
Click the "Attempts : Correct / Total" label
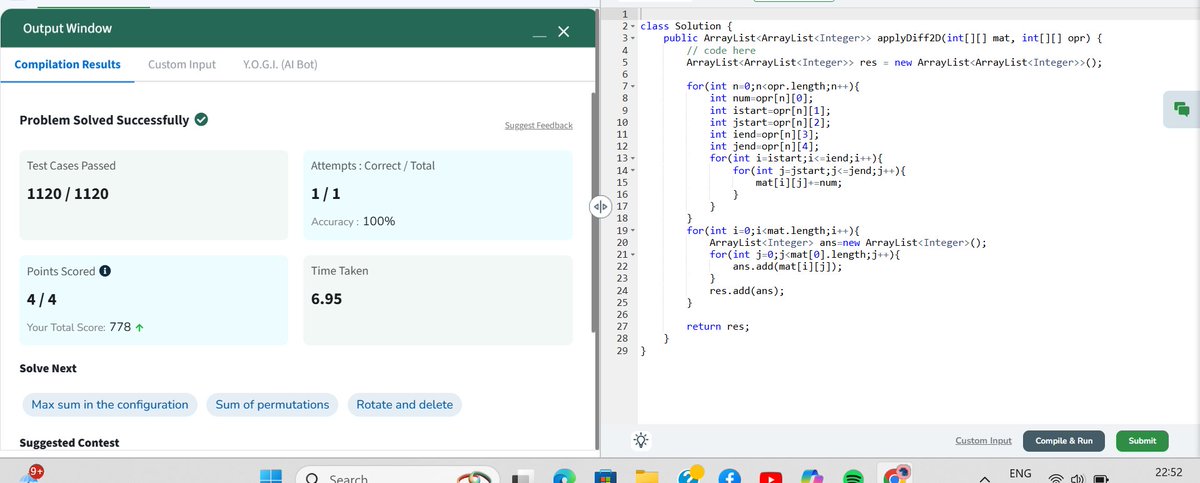(x=373, y=165)
